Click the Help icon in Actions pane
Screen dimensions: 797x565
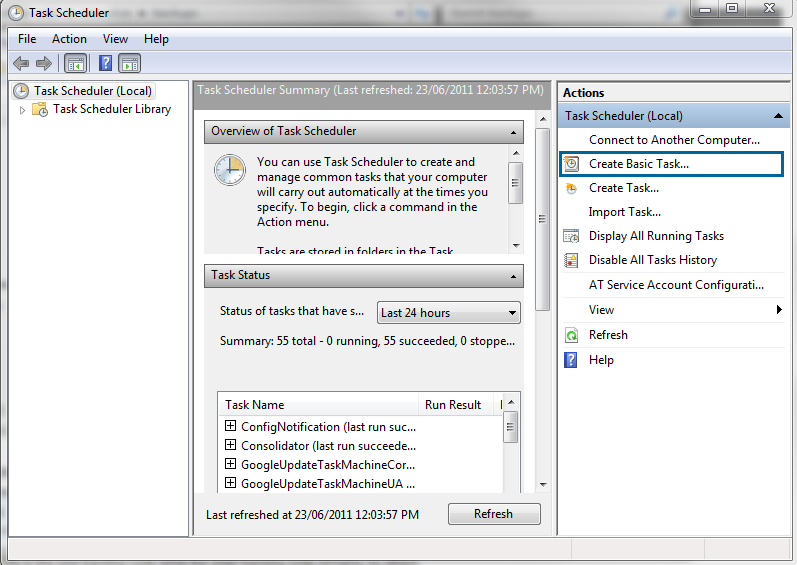coord(571,360)
